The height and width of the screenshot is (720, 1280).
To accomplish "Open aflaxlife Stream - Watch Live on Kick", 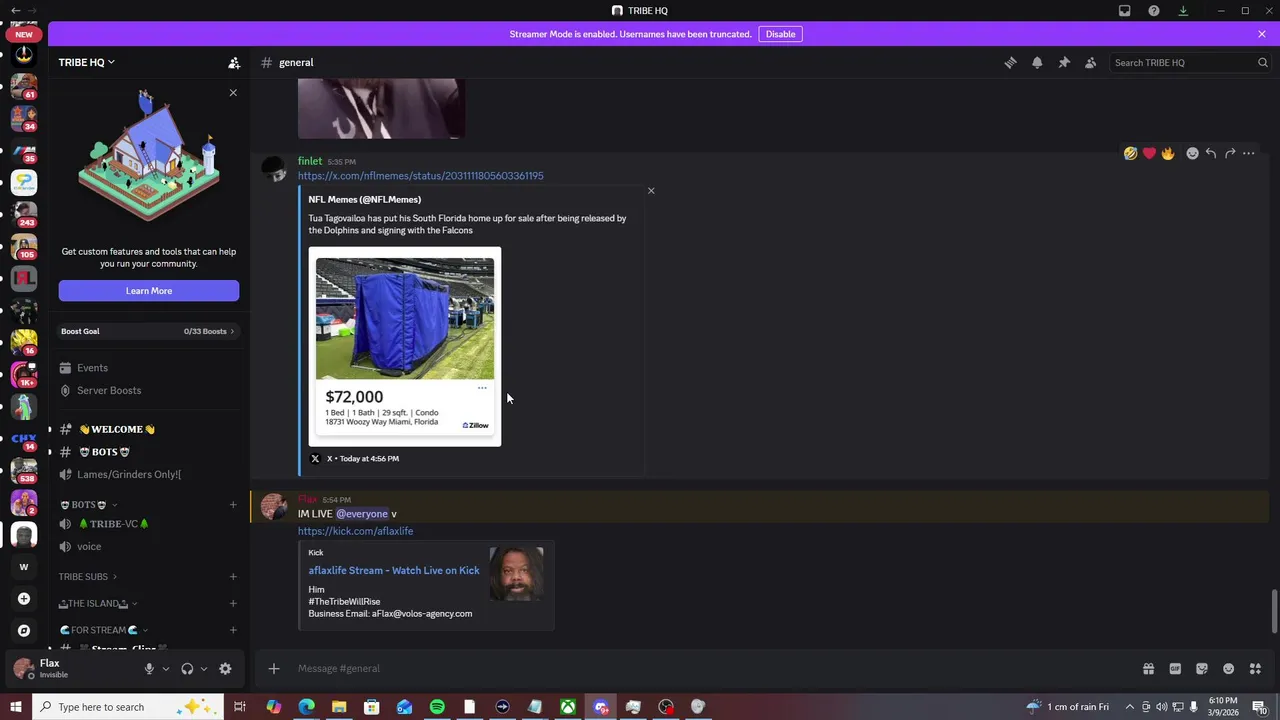I will pyautogui.click(x=394, y=570).
